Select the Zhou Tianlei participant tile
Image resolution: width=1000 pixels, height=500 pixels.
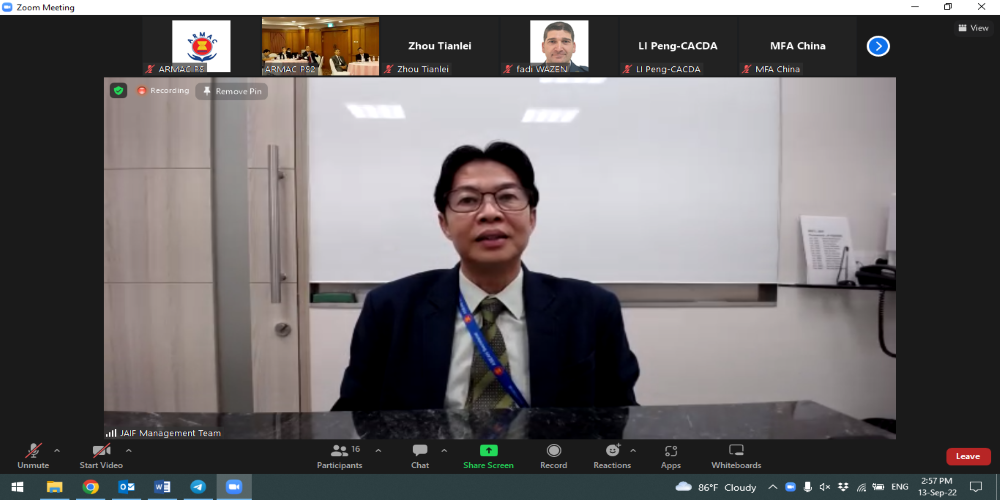[x=439, y=46]
